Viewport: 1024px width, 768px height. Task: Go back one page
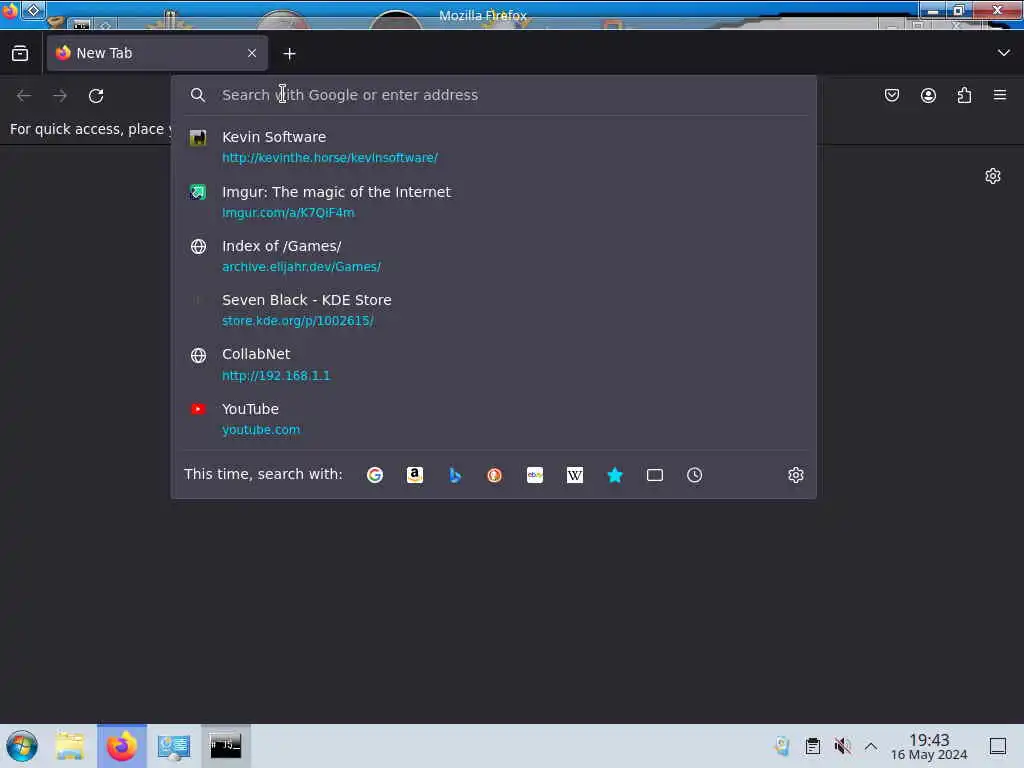24,96
